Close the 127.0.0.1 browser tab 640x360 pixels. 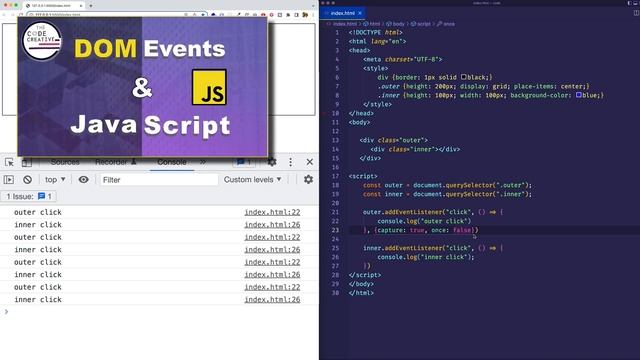[x=80, y=6]
